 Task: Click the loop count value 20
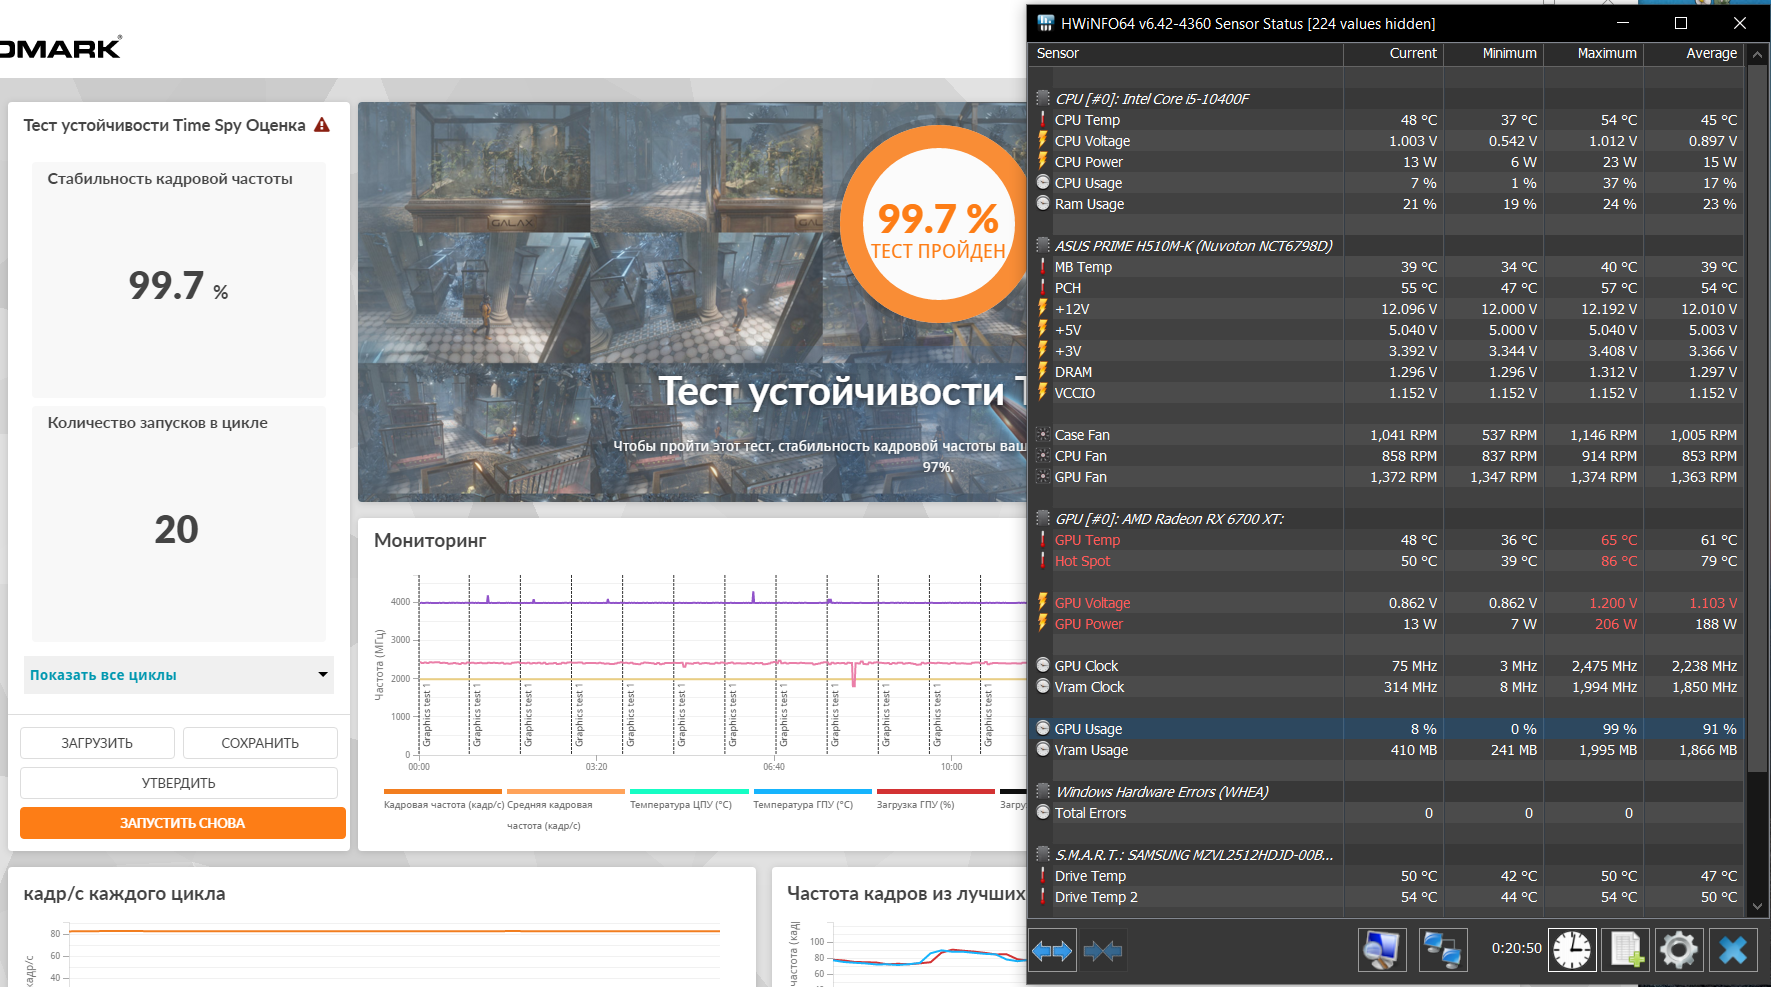pyautogui.click(x=177, y=529)
